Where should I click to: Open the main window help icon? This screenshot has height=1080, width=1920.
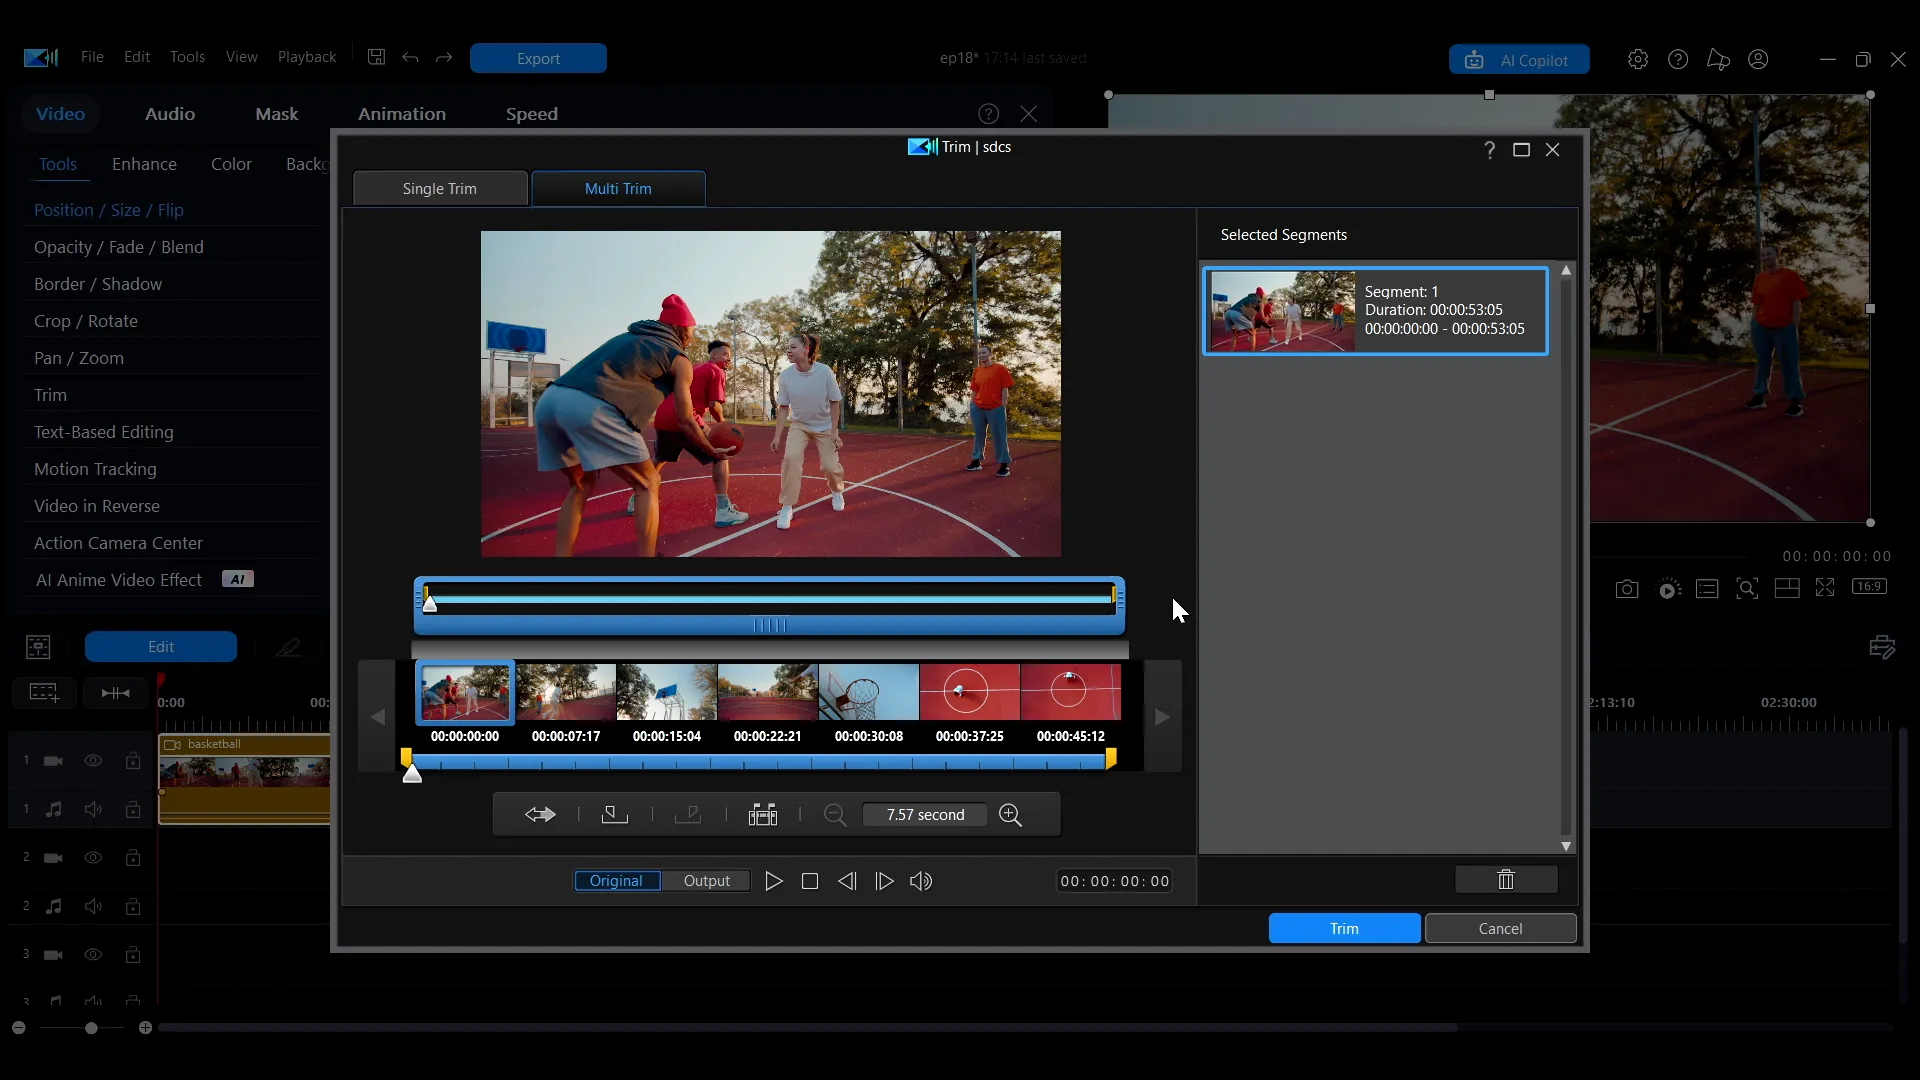coord(1678,59)
